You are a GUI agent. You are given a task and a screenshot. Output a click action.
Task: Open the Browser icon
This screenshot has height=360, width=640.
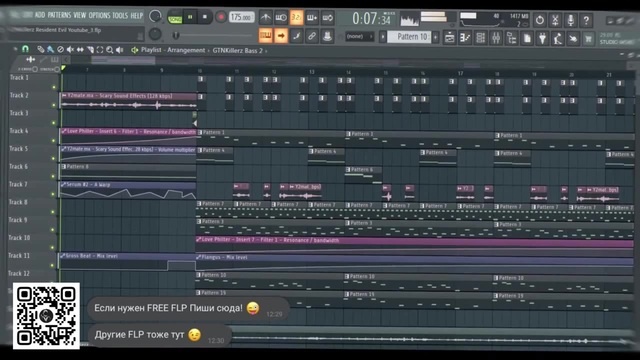click(x=511, y=38)
